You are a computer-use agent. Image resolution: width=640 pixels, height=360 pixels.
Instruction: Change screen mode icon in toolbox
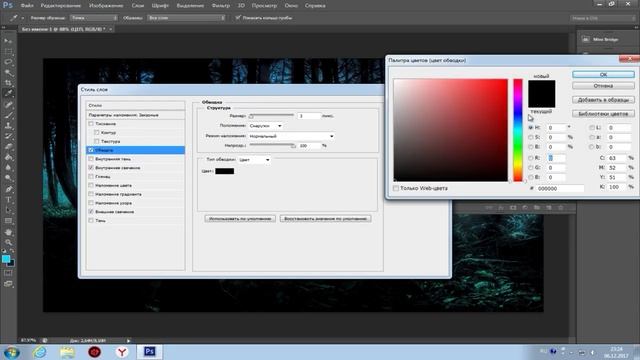coord(8,284)
